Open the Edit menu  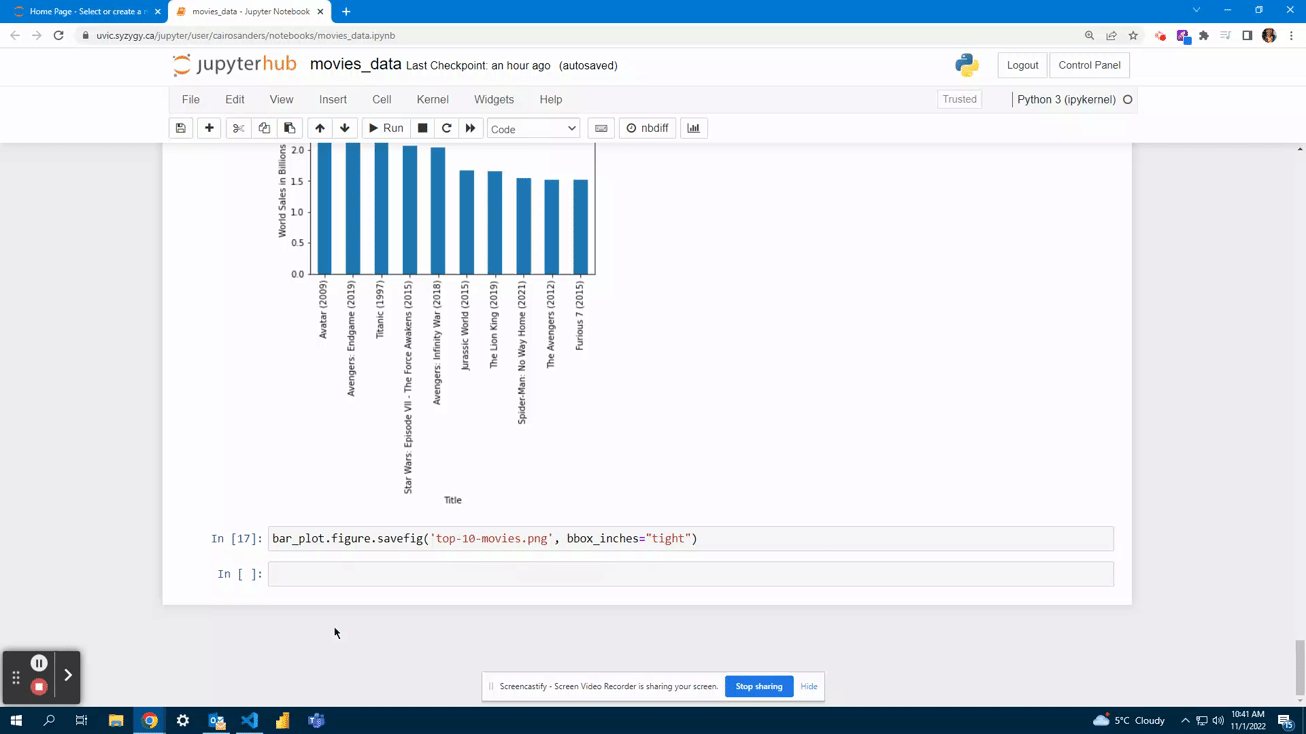[235, 100]
